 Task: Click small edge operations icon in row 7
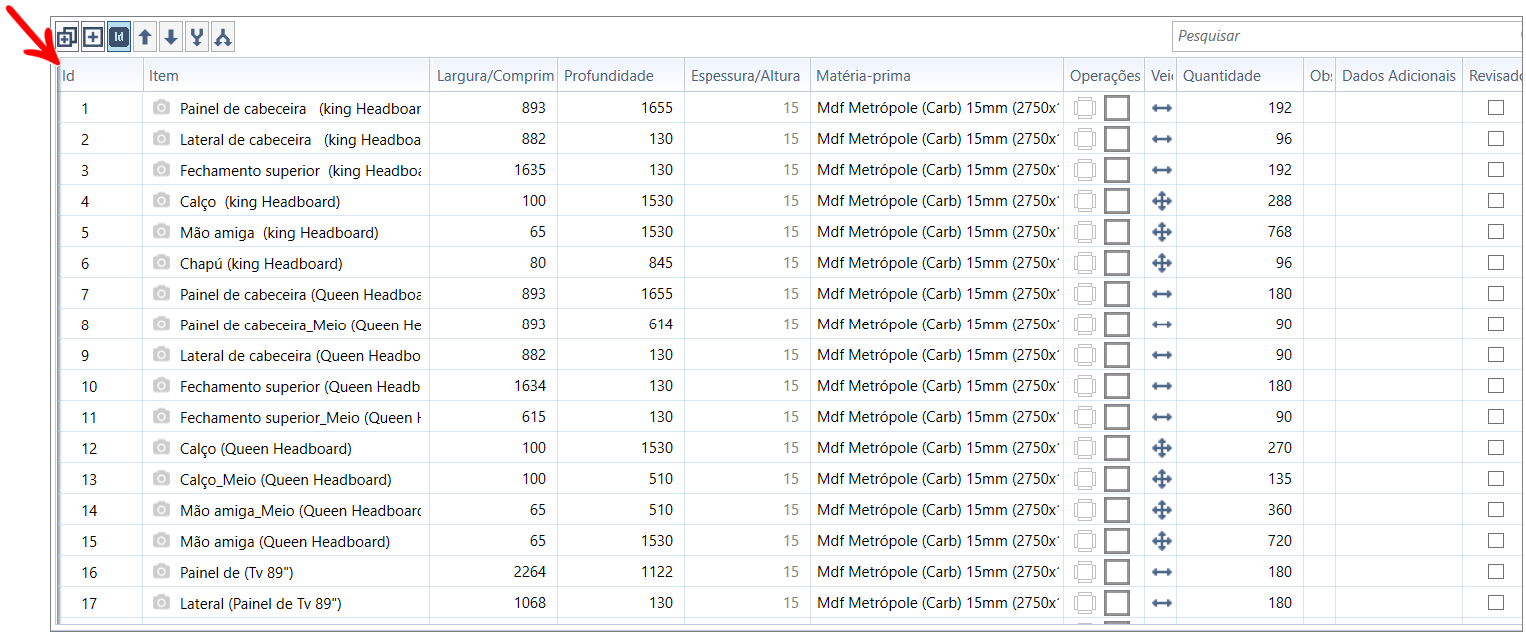(1085, 294)
